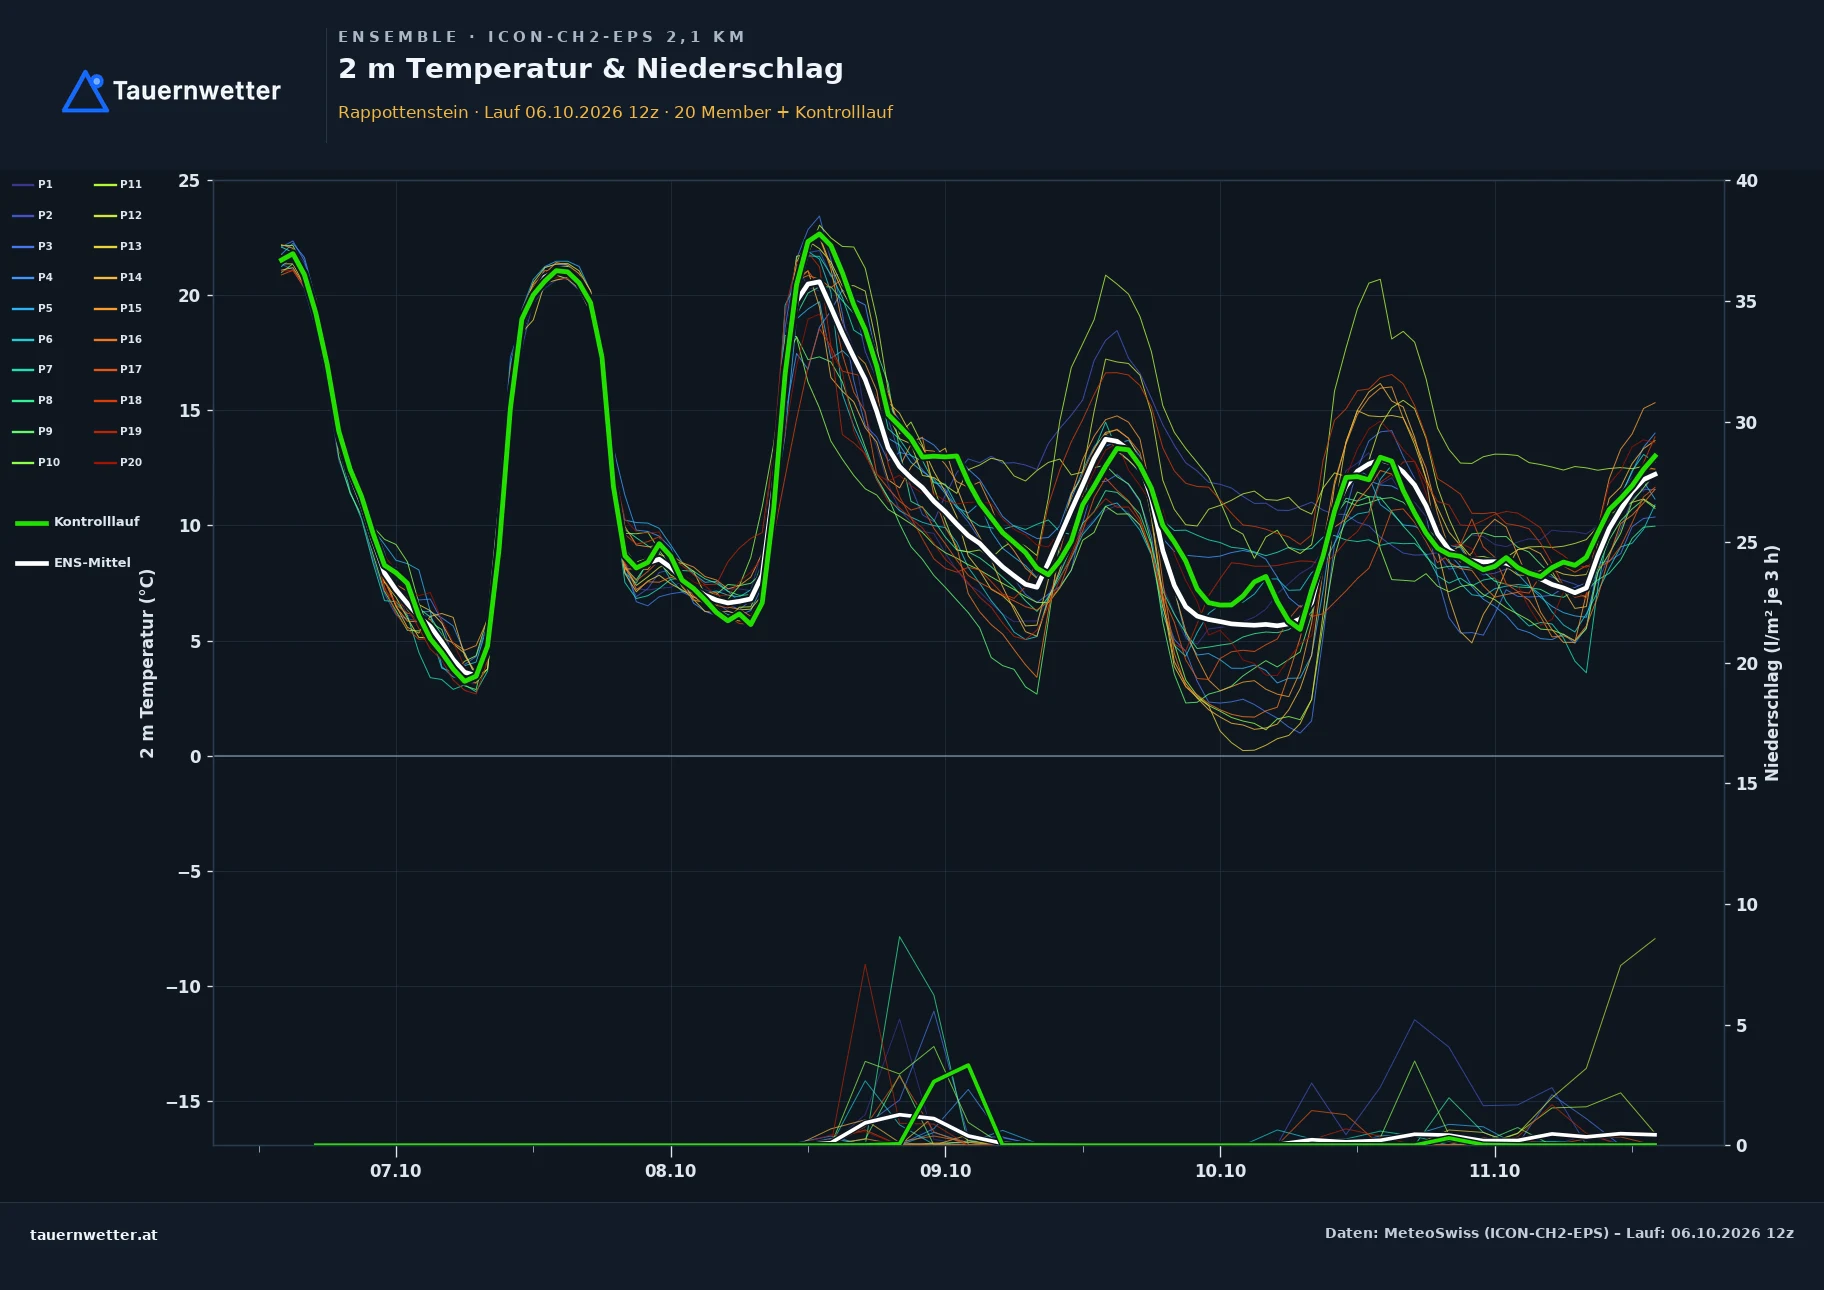Click the P3 legend entry

33,246
